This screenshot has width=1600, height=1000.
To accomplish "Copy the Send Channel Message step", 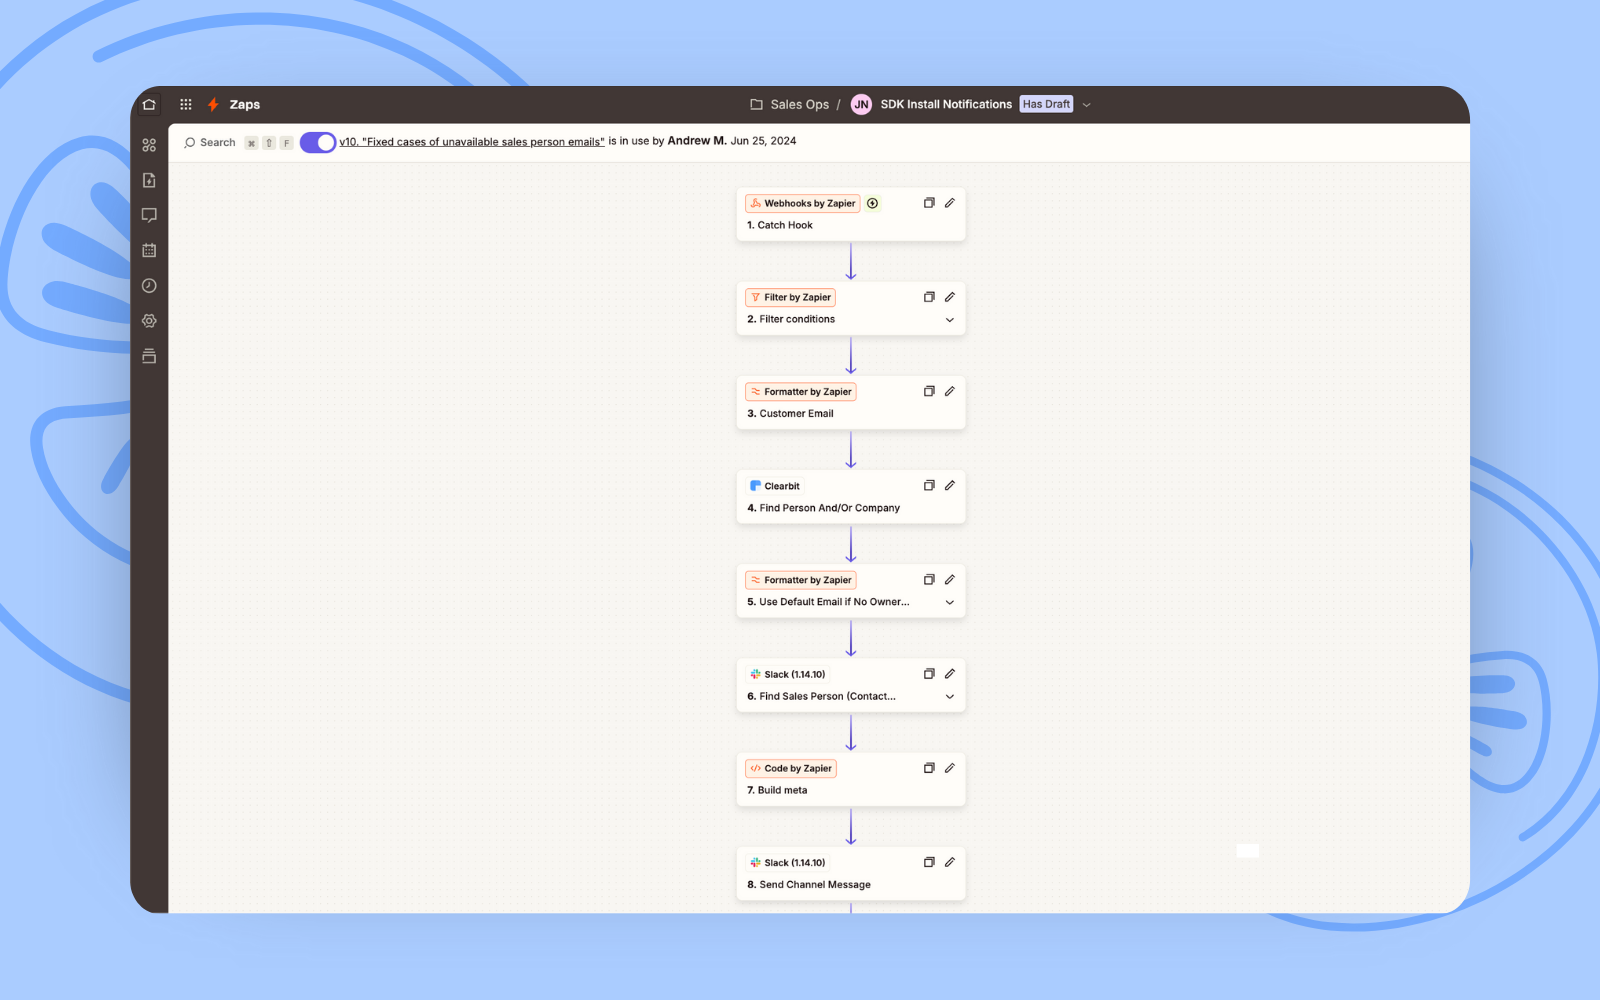I will pyautogui.click(x=929, y=862).
